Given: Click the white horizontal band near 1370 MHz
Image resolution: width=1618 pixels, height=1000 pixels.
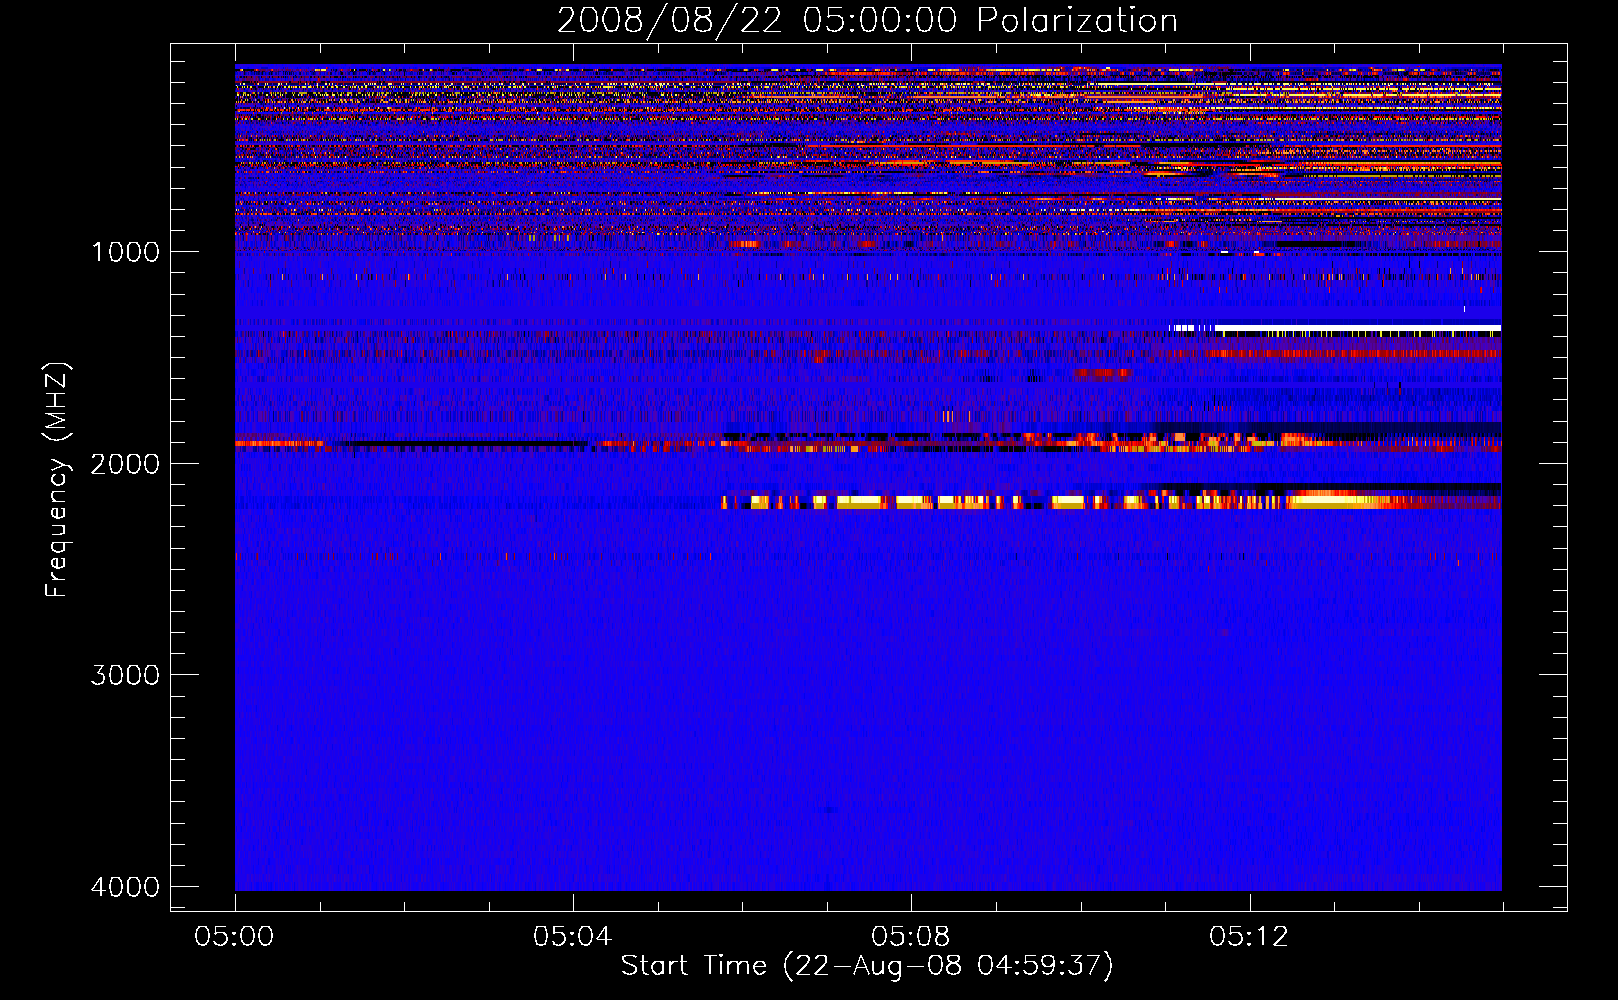Looking at the screenshot, I should [x=1335, y=328].
